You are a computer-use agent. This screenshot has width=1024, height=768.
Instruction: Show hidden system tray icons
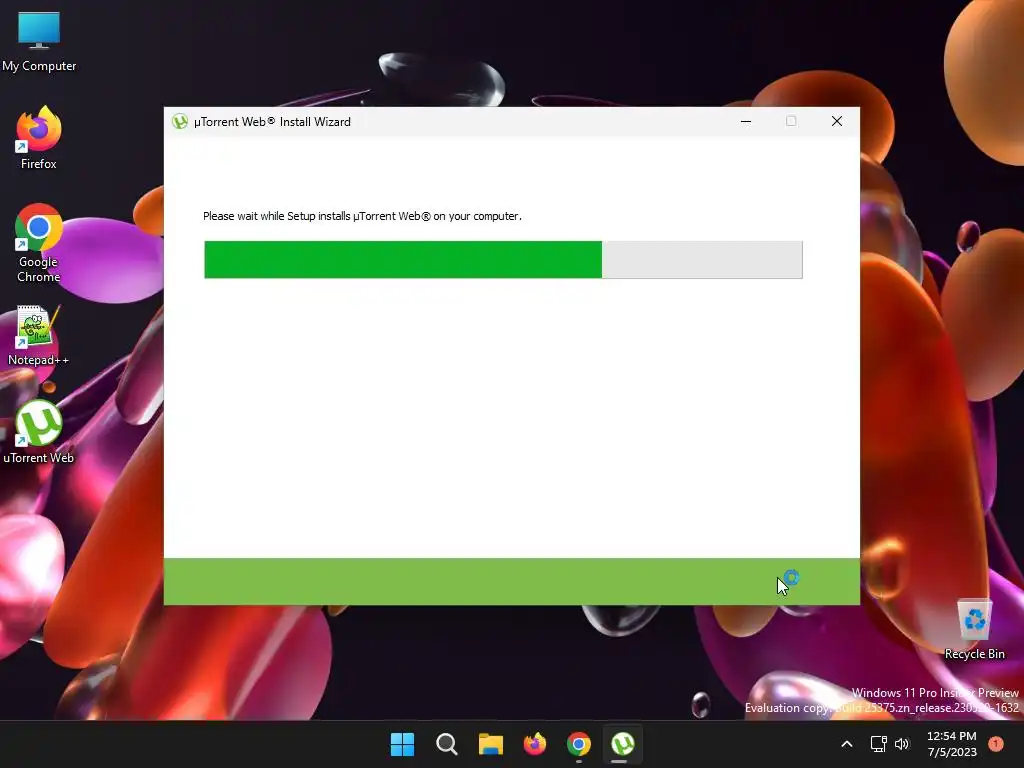click(x=846, y=744)
